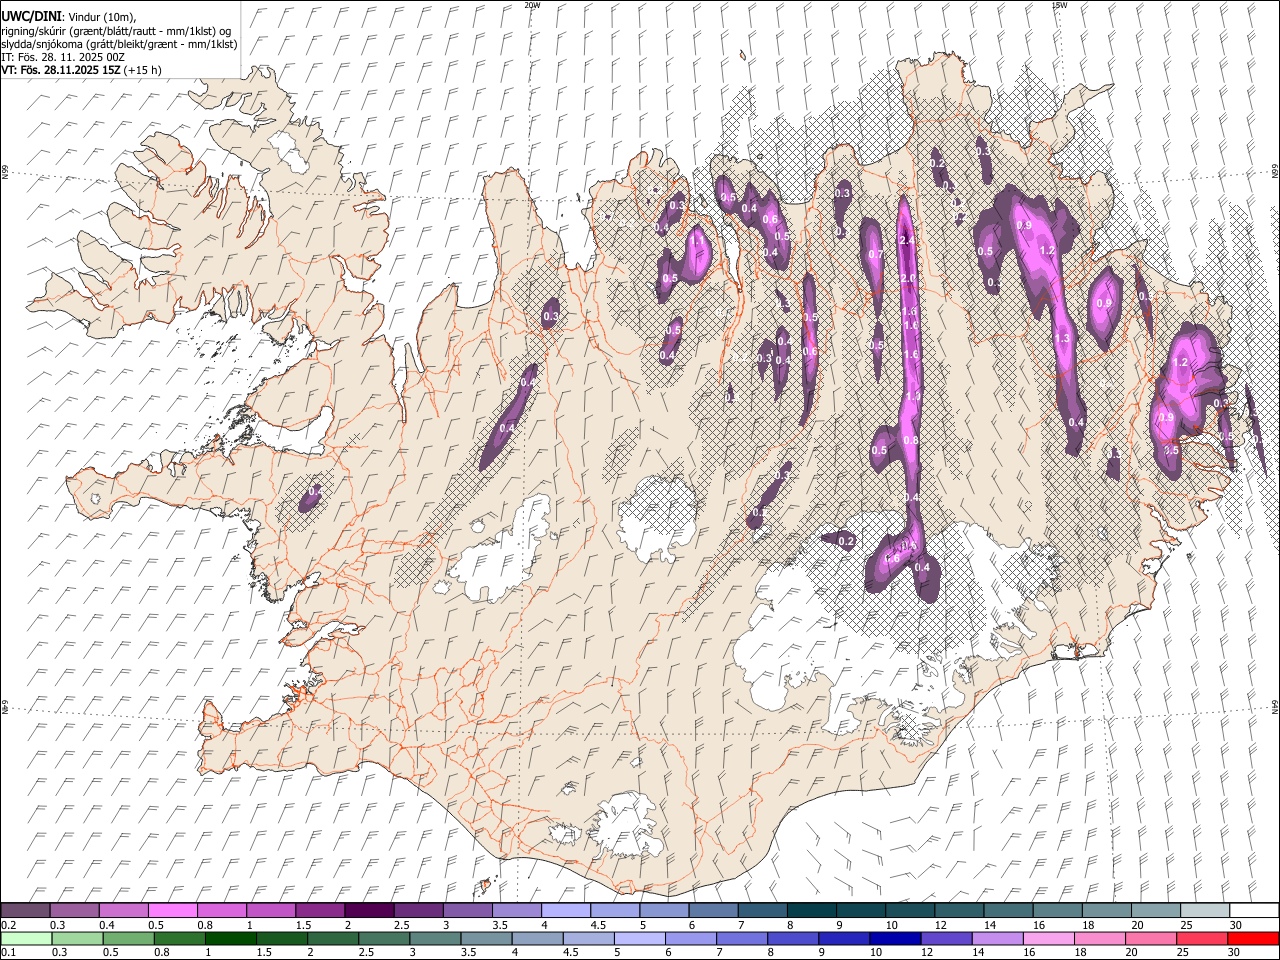
Task: Click the "0.2" legend scale label
Action: (x=8, y=925)
